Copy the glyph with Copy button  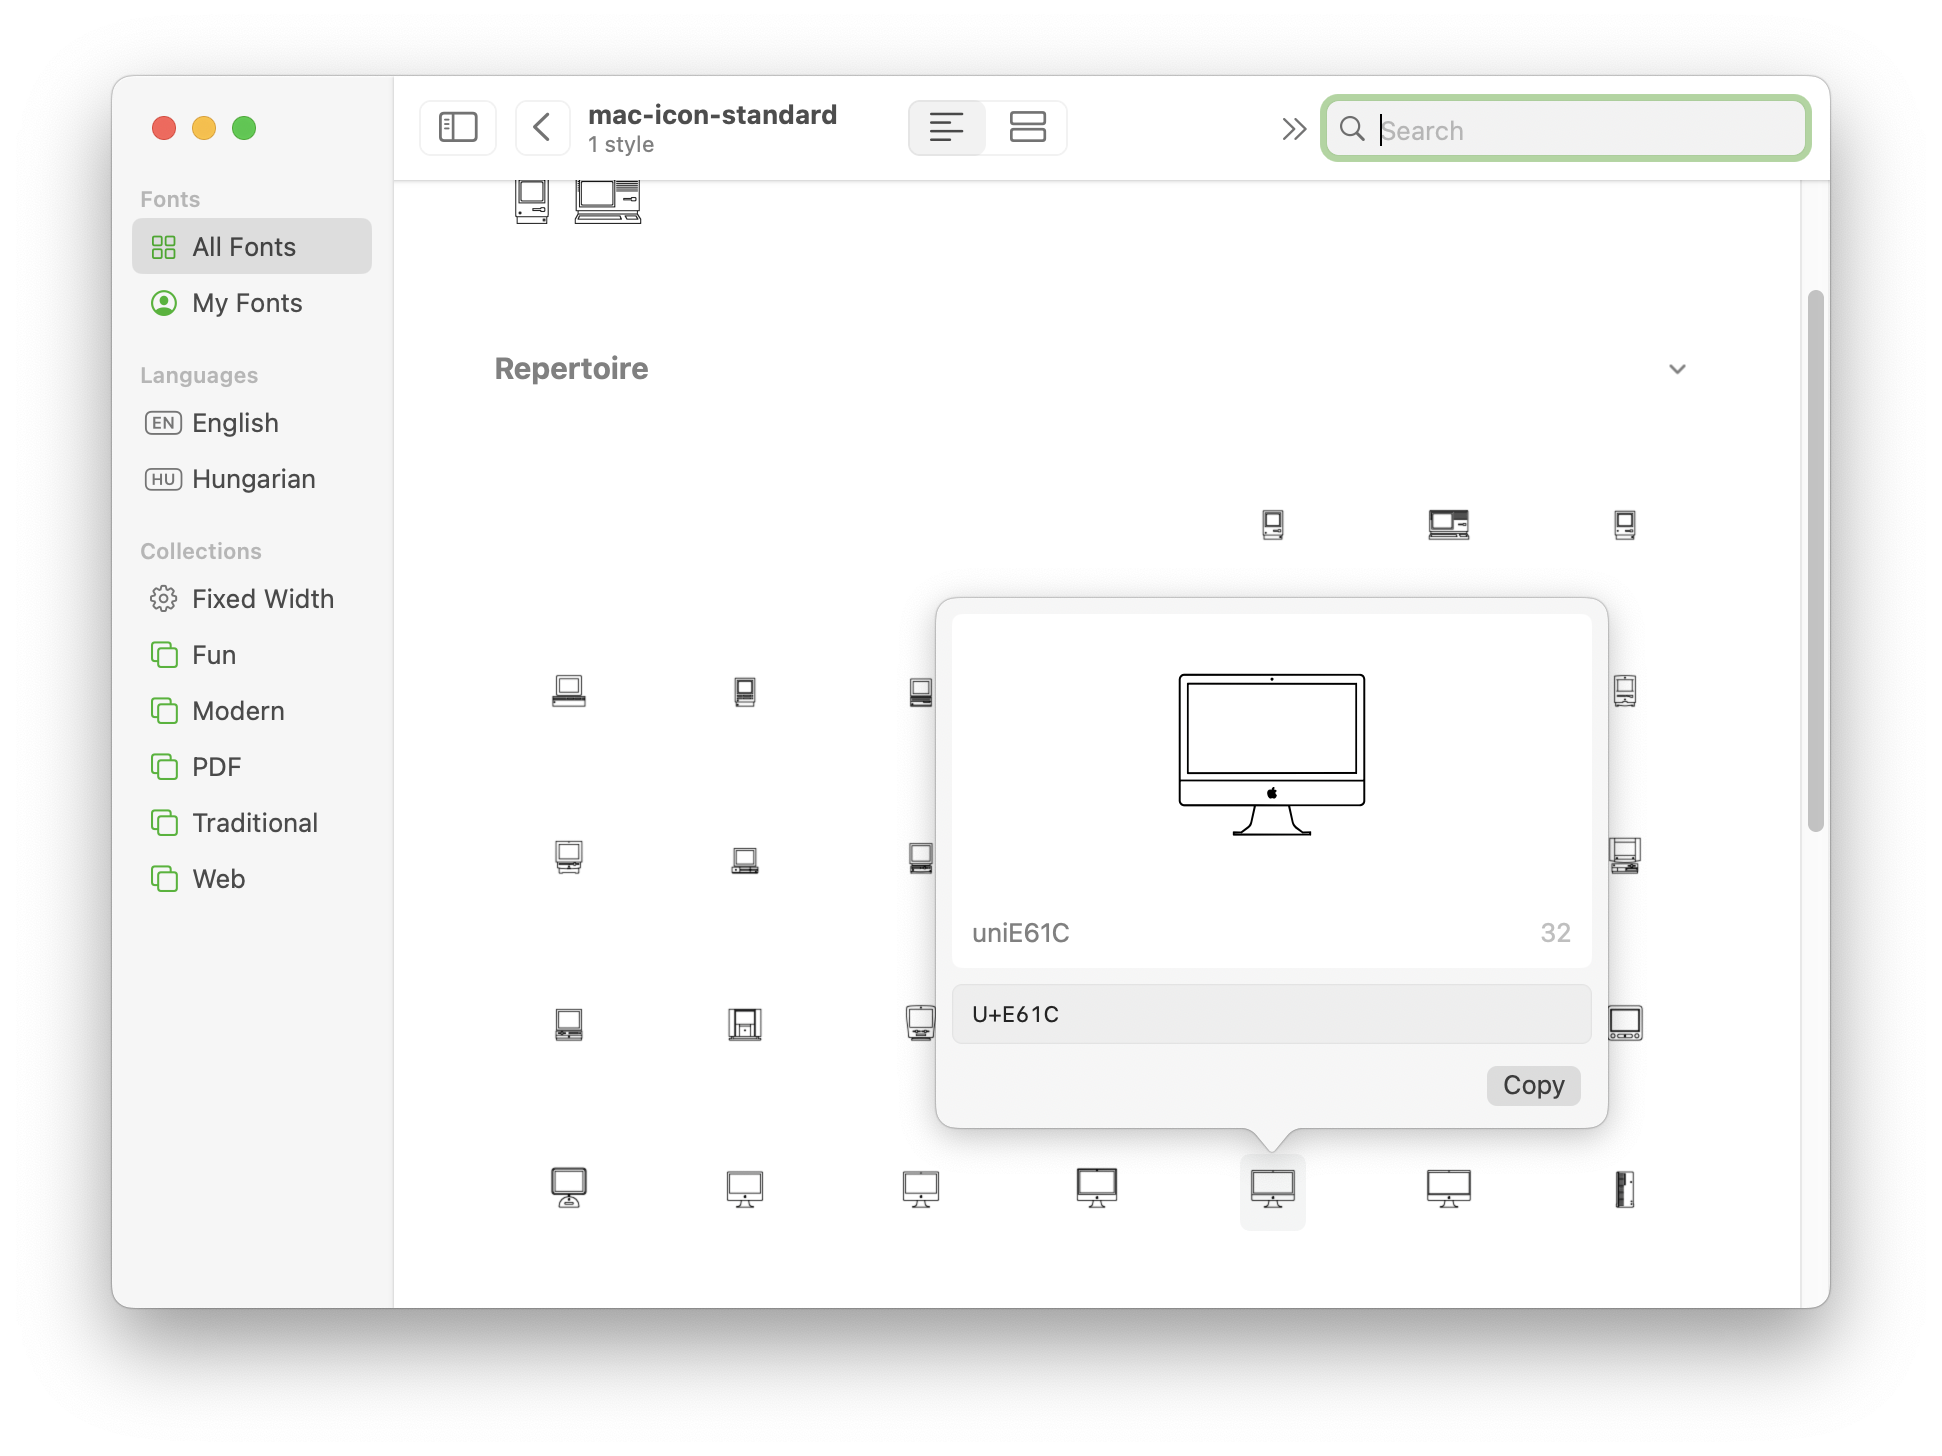tap(1533, 1085)
